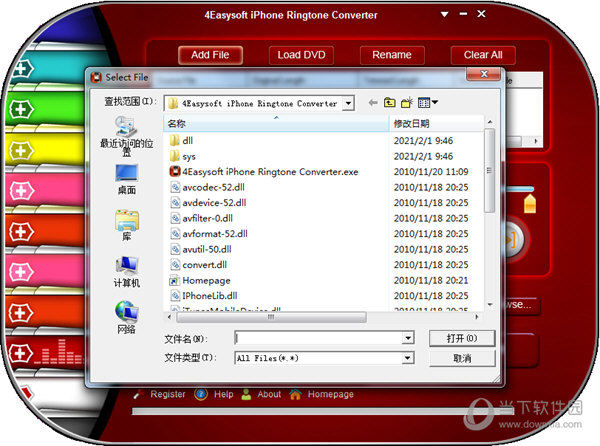Click the Register key icon

139,394
